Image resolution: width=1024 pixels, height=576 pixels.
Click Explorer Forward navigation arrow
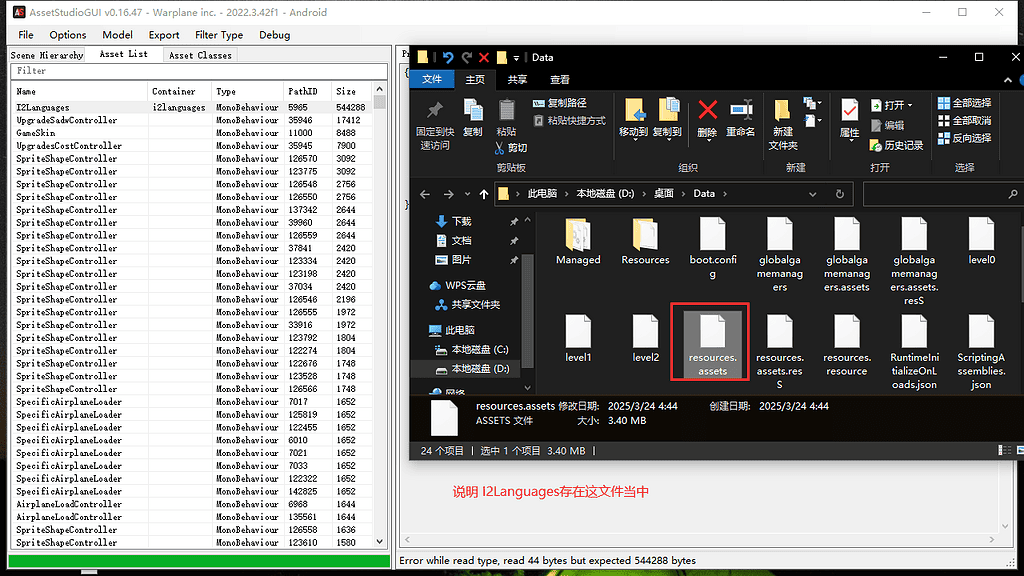(448, 194)
